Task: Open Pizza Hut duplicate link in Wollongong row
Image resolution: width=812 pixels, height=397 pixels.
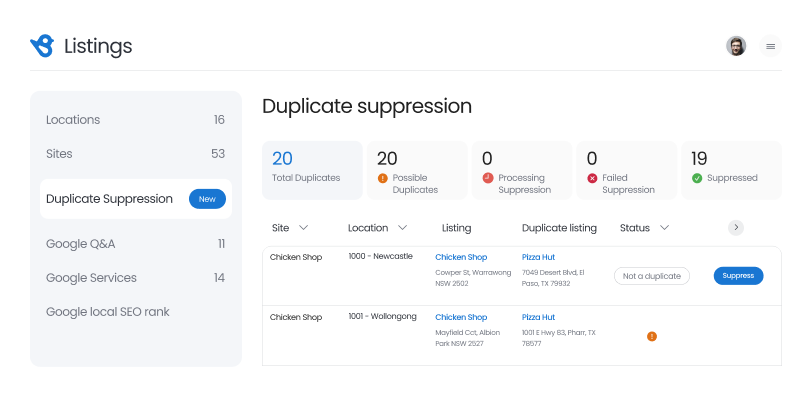Action: [x=538, y=317]
